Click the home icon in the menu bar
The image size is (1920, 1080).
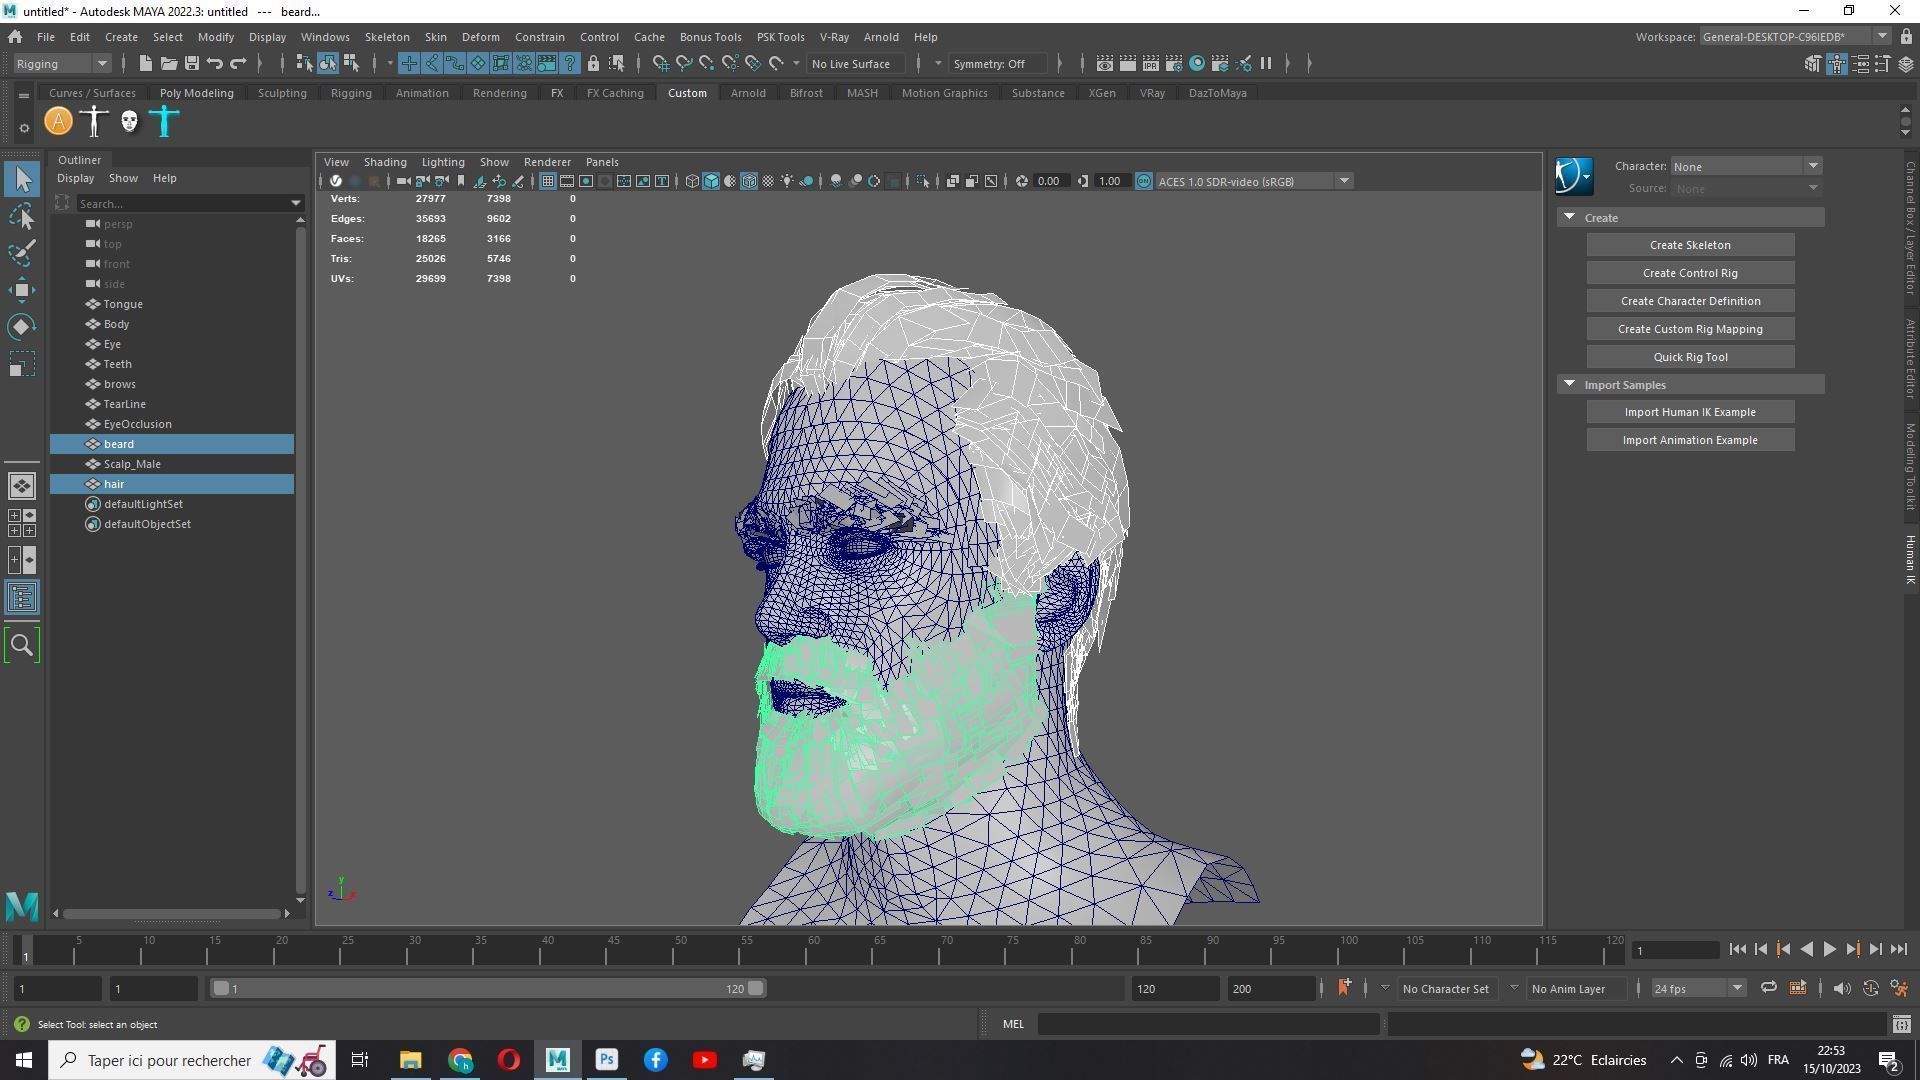(15, 37)
